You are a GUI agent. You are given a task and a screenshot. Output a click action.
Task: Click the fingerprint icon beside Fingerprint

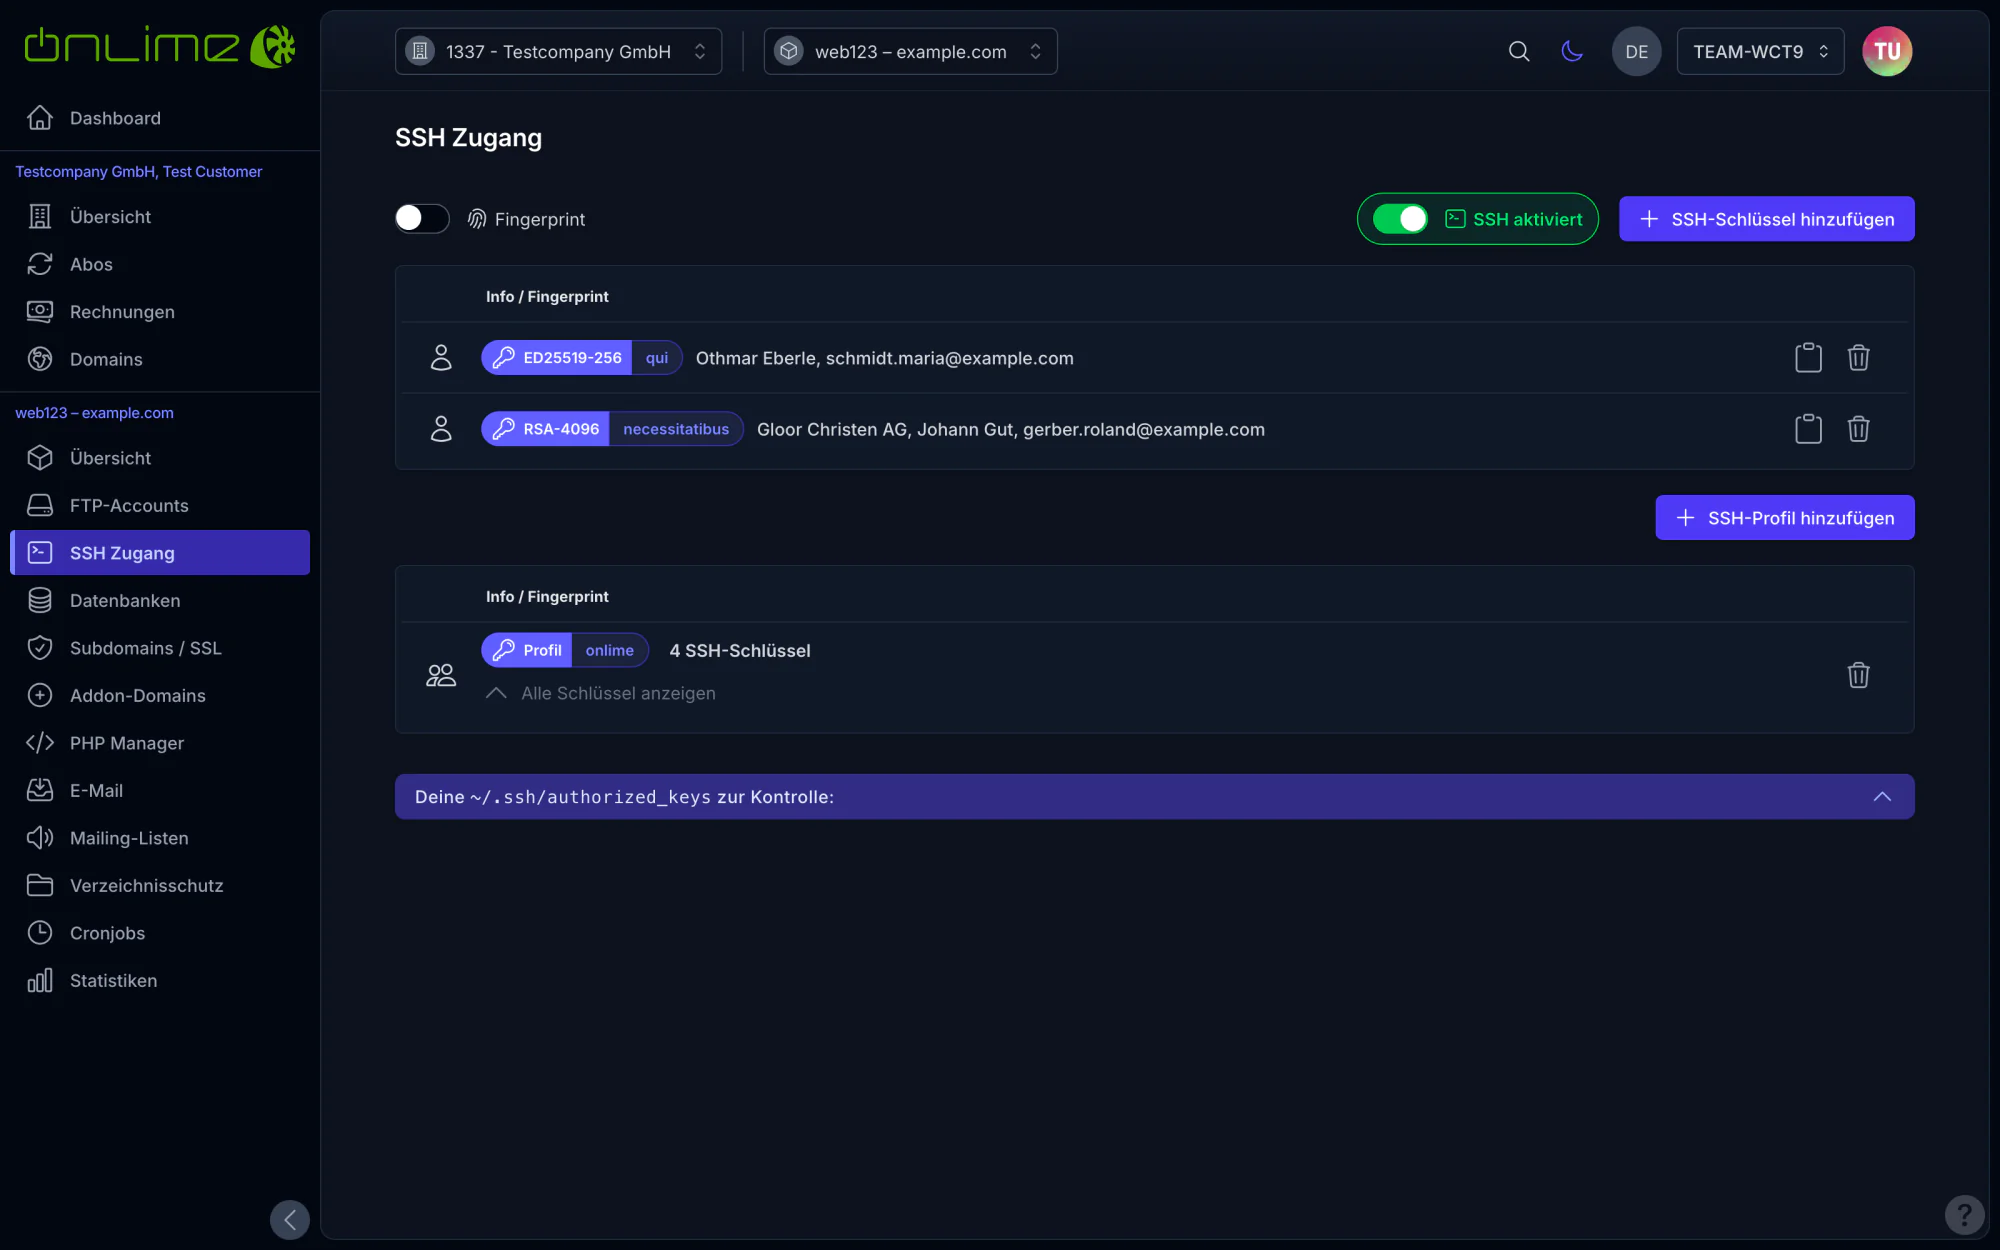pyautogui.click(x=477, y=218)
